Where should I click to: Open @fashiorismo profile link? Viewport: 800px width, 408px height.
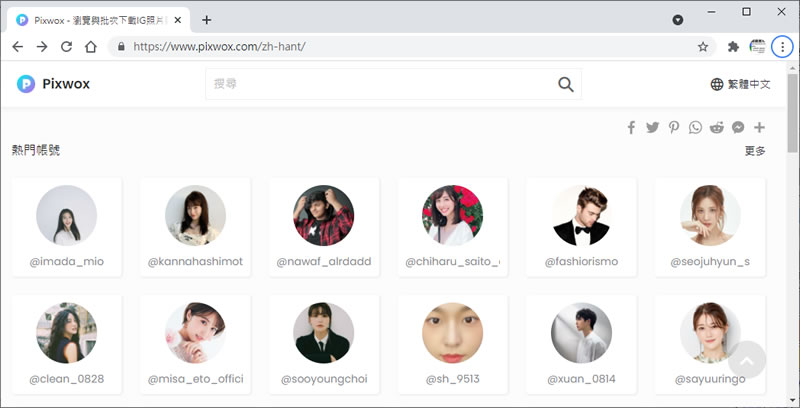581,262
